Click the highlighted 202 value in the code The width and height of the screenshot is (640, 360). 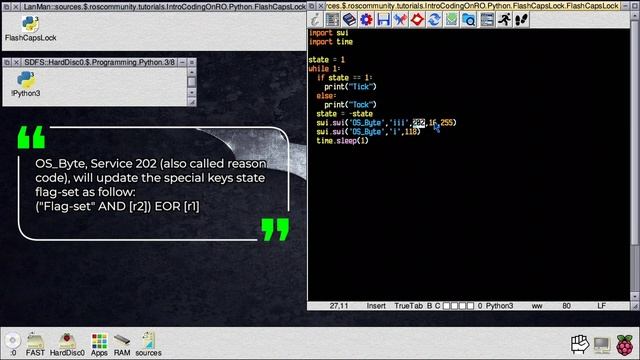(419, 122)
